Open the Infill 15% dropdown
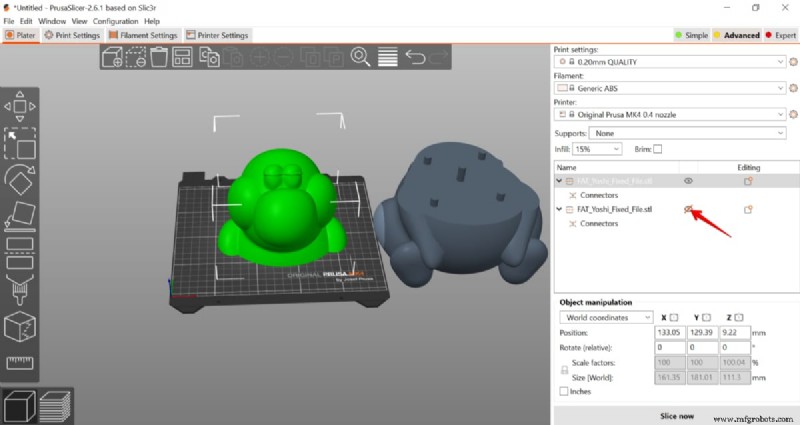 click(x=597, y=149)
